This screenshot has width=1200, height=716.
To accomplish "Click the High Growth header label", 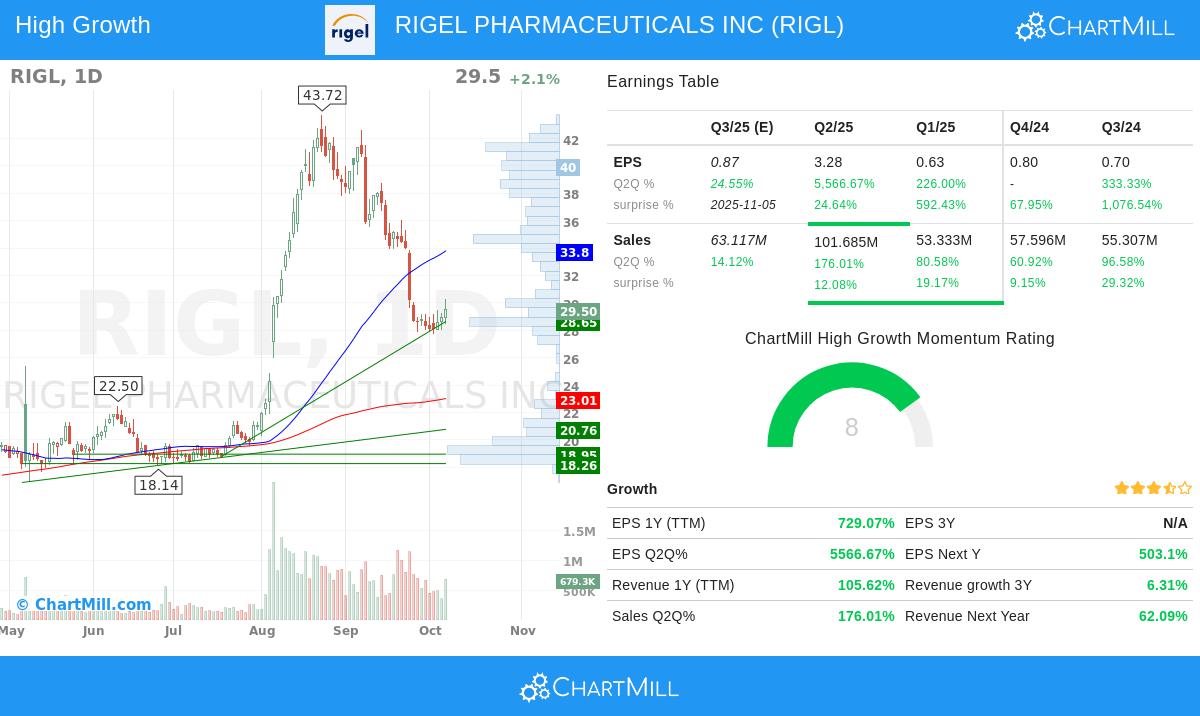I will click(83, 25).
